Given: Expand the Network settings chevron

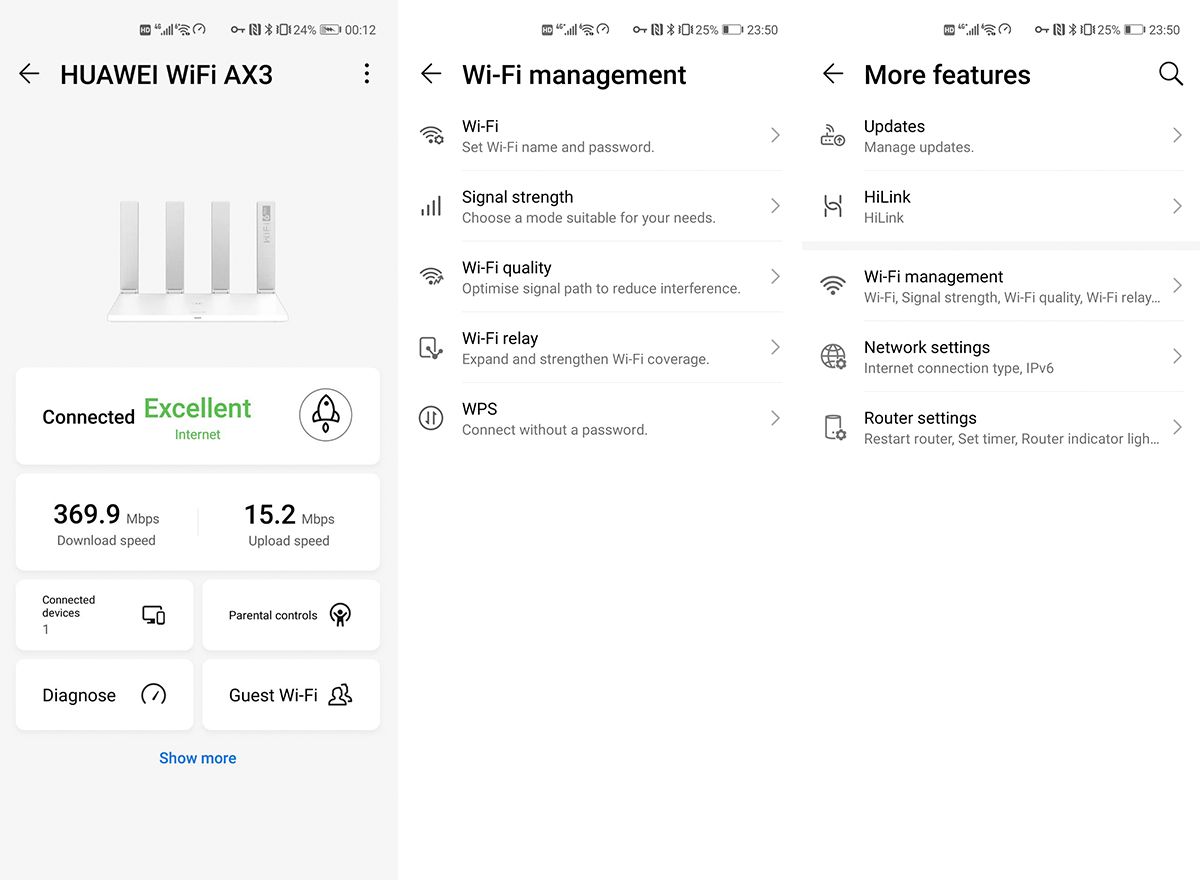Looking at the screenshot, I should (x=1177, y=356).
